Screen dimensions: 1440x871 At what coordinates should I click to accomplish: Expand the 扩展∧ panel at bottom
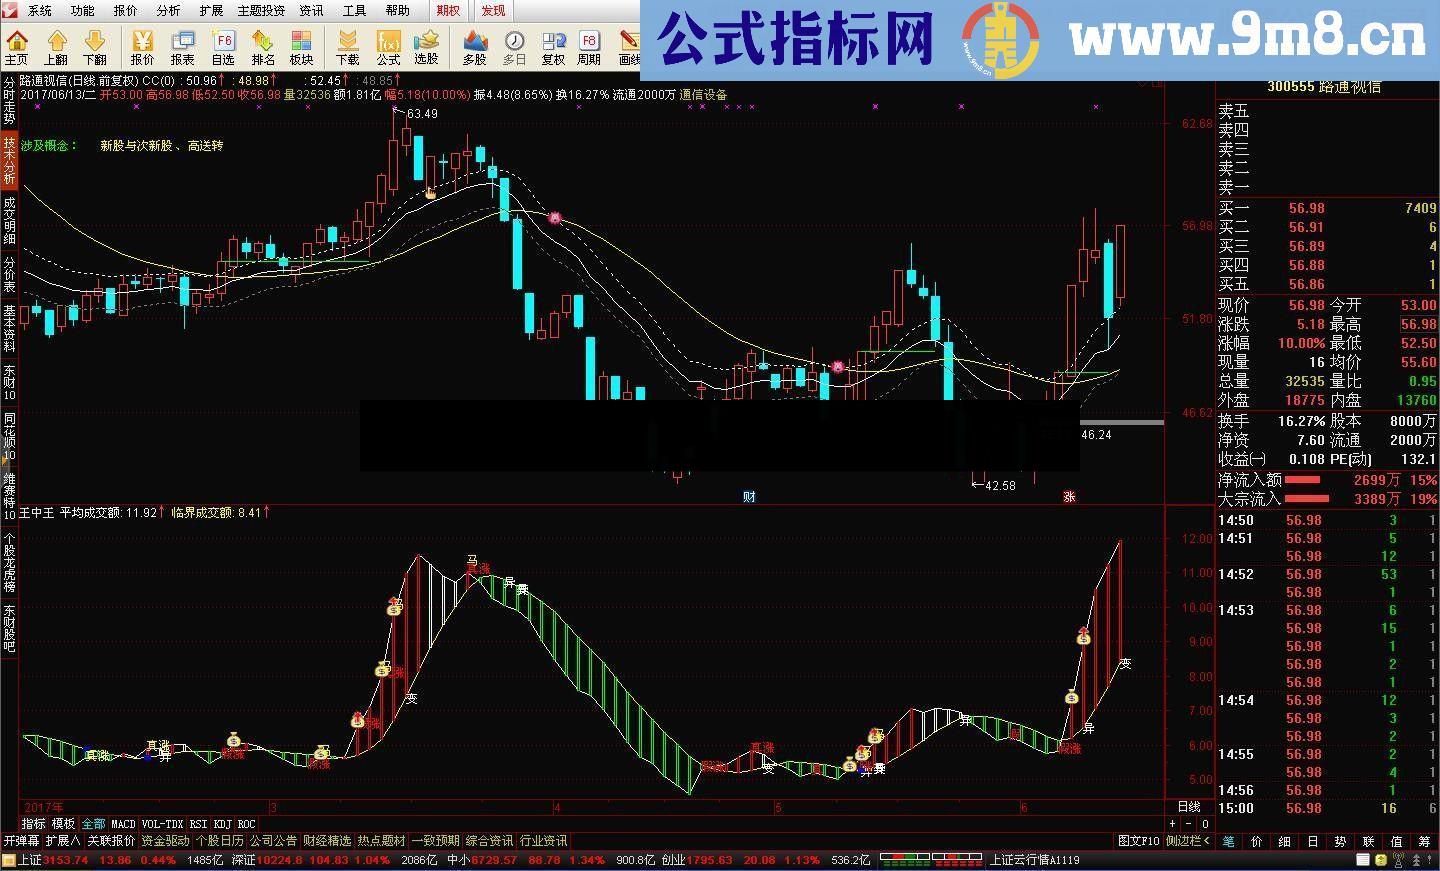tap(63, 841)
